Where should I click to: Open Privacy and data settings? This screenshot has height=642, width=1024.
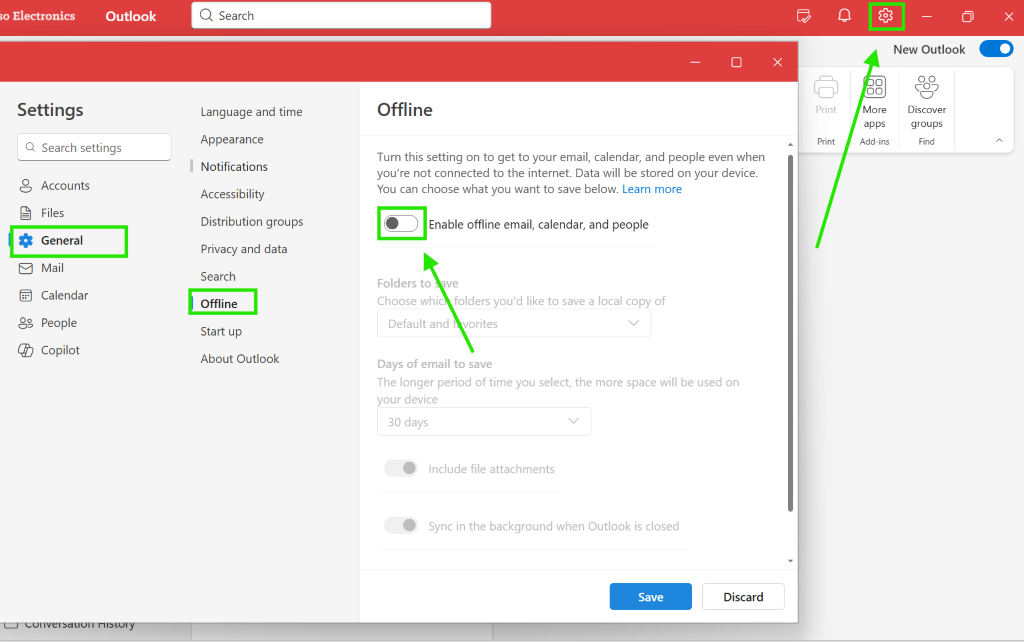[x=244, y=249]
